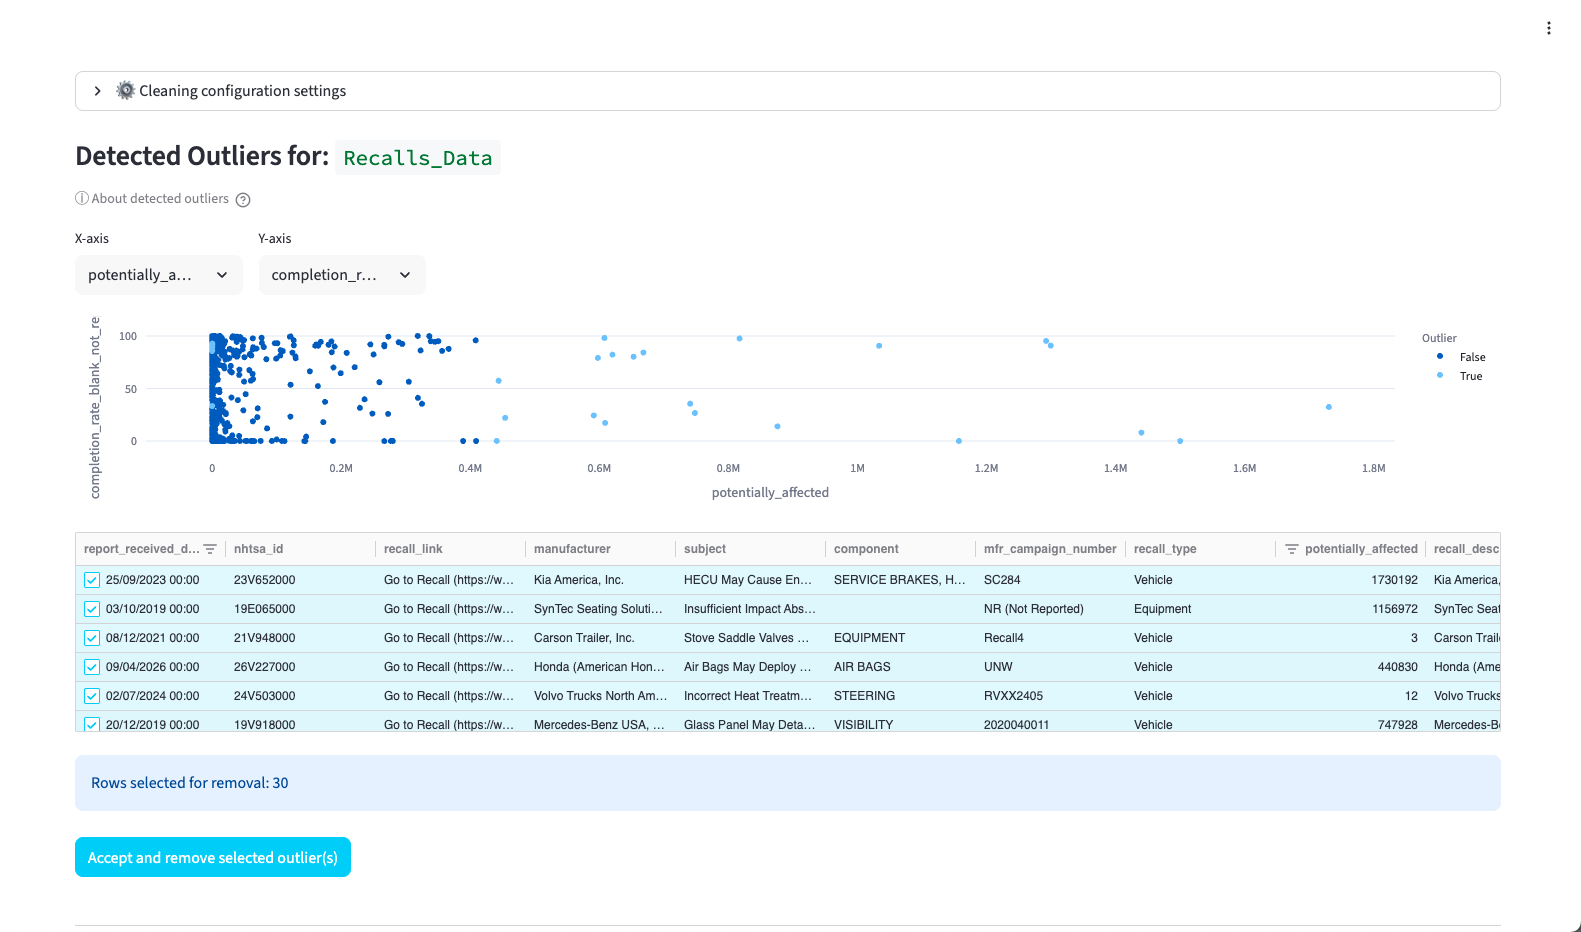
Task: Click Accept and remove selected outlier(s) button
Action: click(x=213, y=857)
